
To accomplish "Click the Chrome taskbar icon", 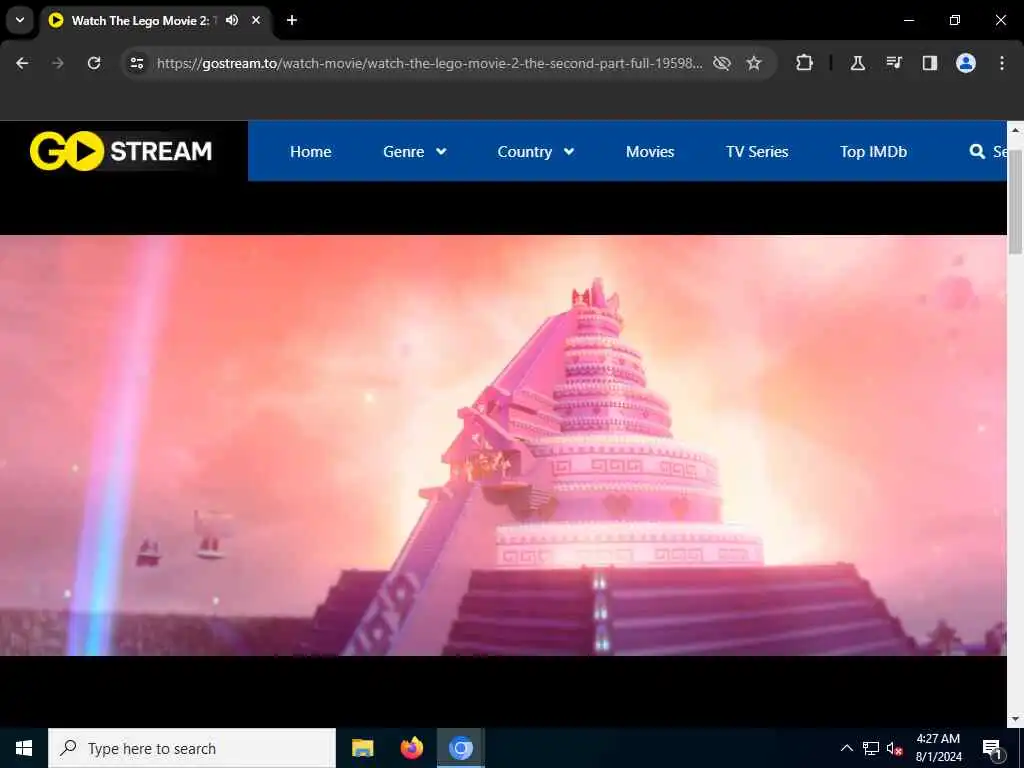I will (460, 748).
